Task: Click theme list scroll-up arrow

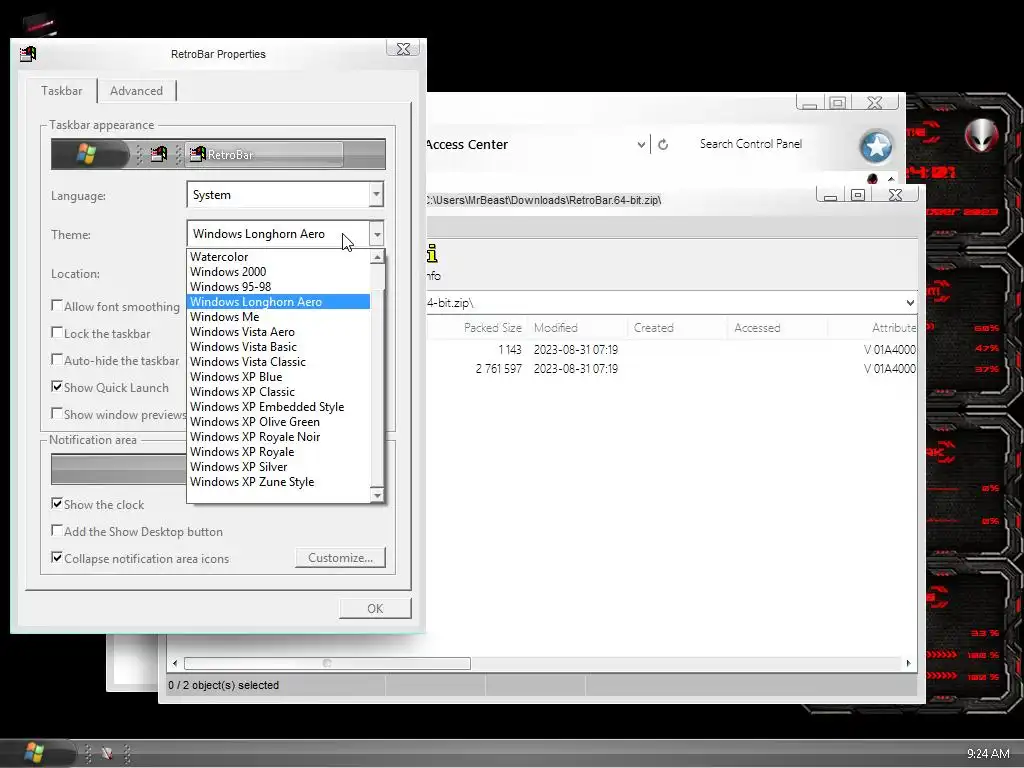Action: tap(377, 257)
